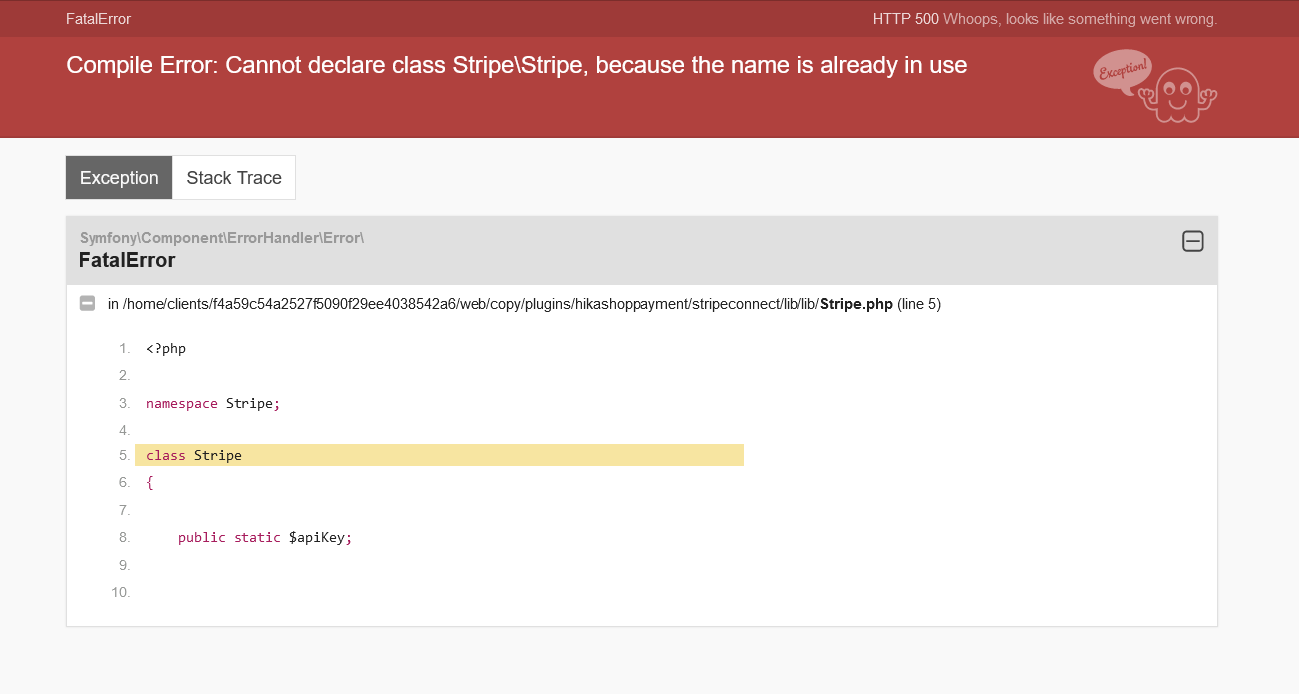
Task: Click the highlighted class Stripe line
Action: coord(439,455)
